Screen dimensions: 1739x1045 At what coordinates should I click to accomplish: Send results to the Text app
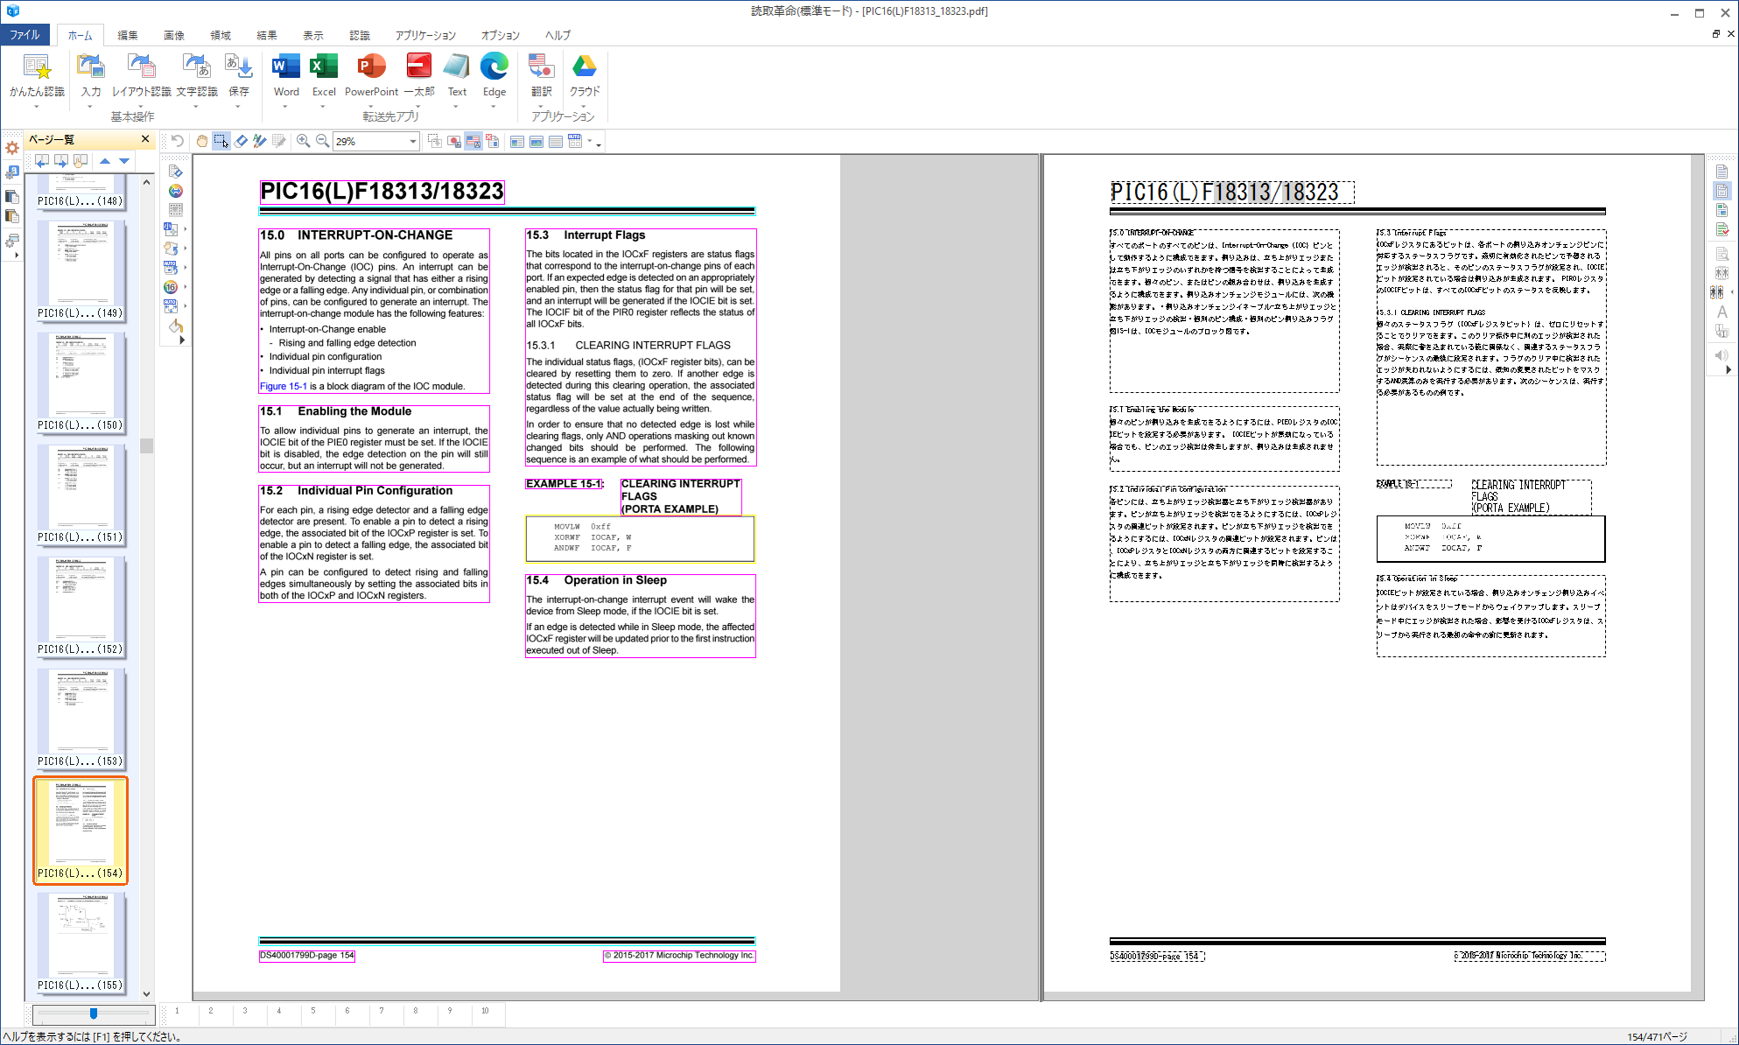(x=456, y=75)
